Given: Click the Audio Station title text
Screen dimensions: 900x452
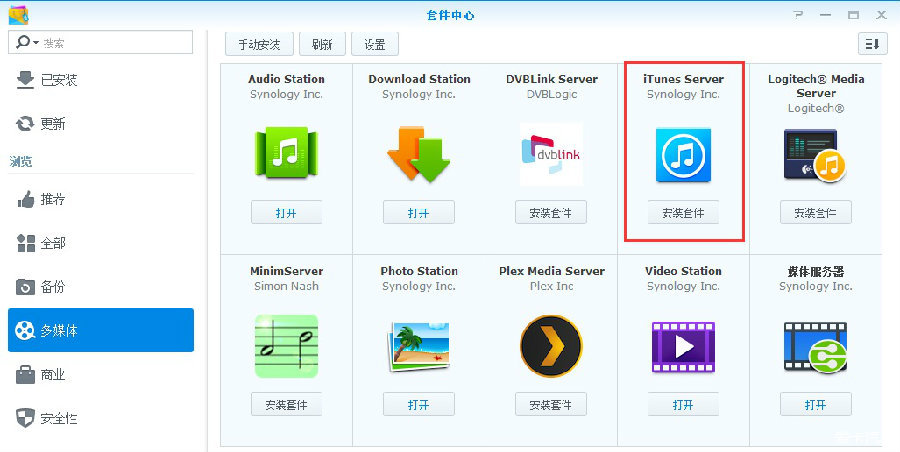Looking at the screenshot, I should click(286, 79).
